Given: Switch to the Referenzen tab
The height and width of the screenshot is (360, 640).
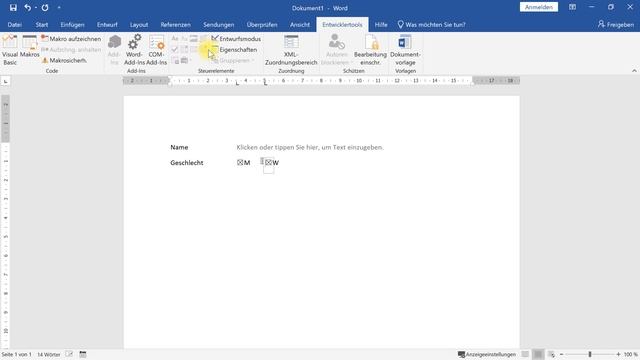Looking at the screenshot, I should [176, 24].
